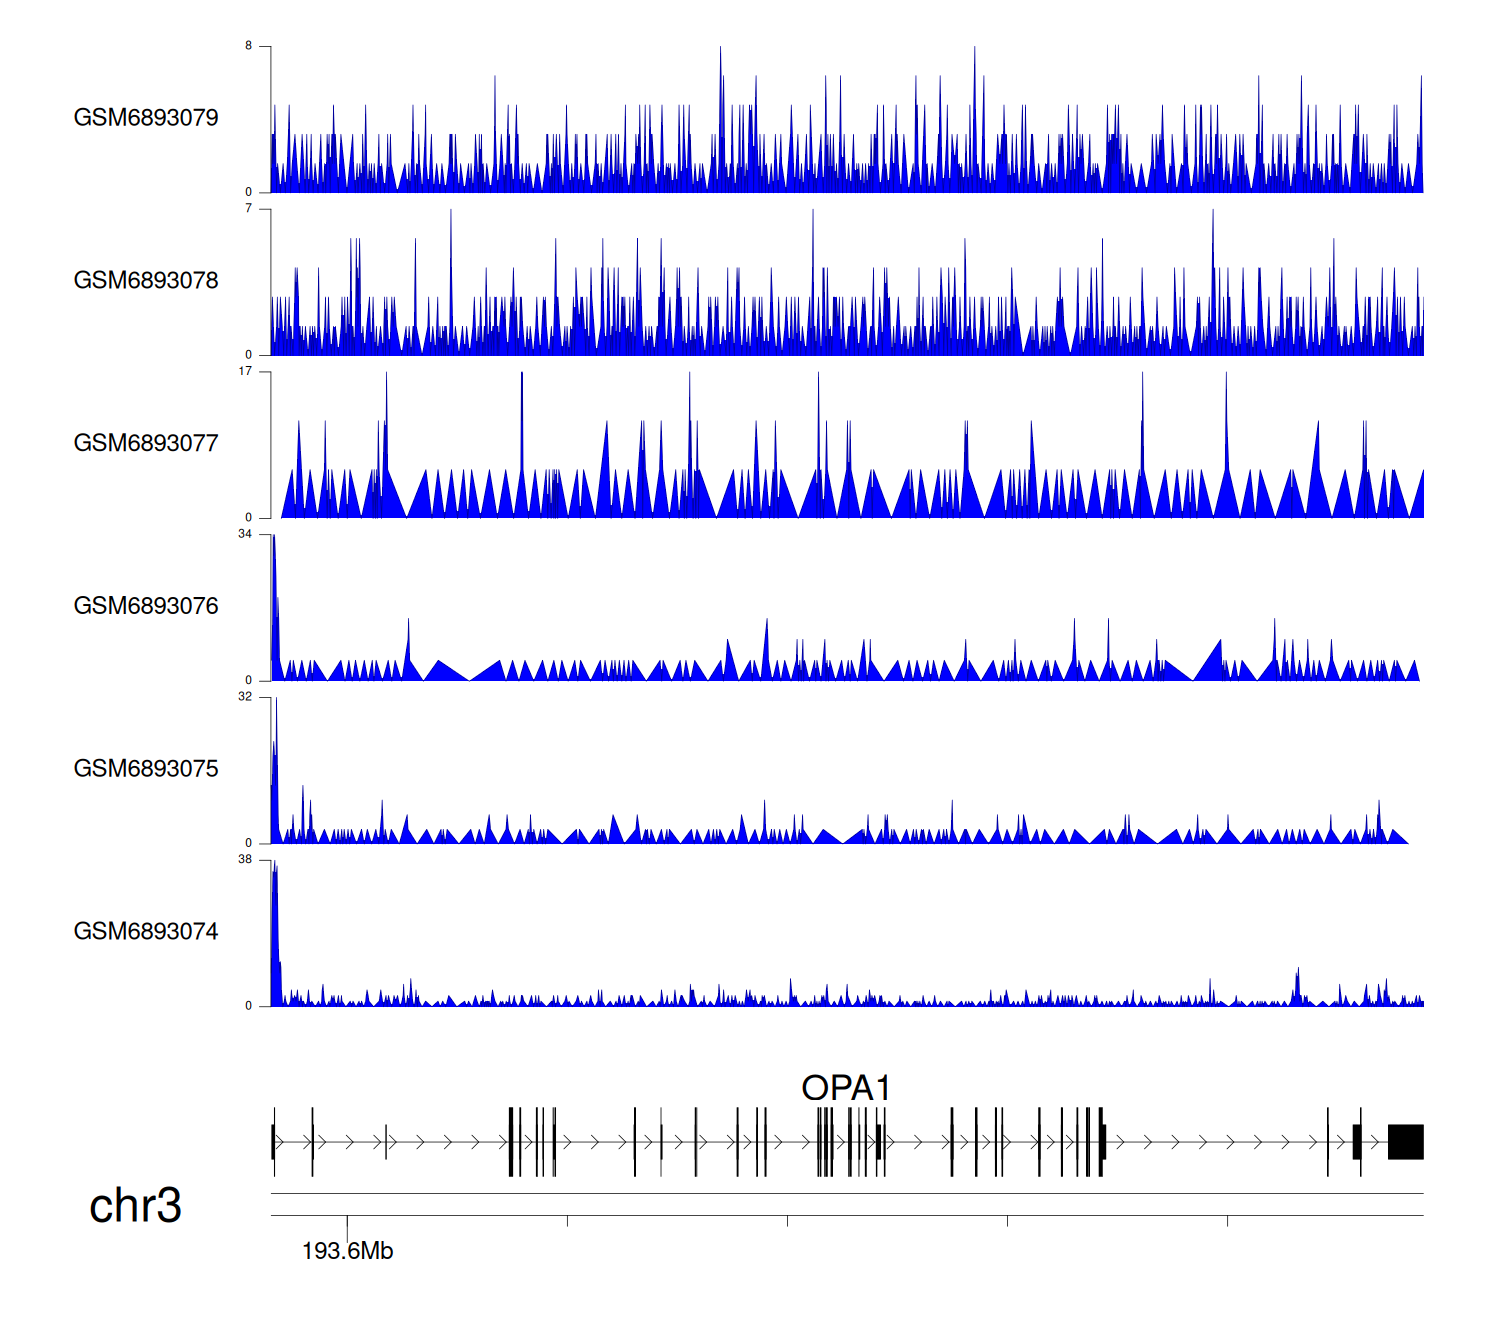Click the large final exon block of OPA1
The height and width of the screenshot is (1320, 1500).
[x=1405, y=1142]
